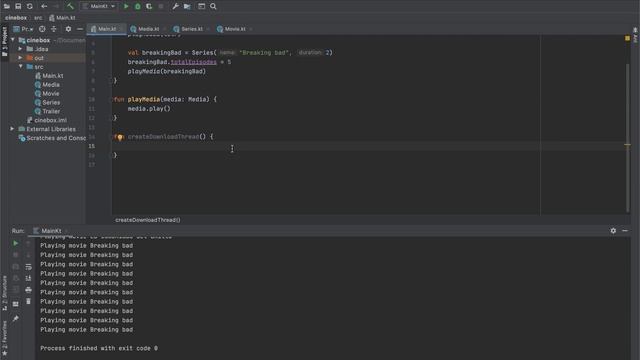640x360 pixels.
Task: Select Media class in the project tree
Action: tap(47, 84)
